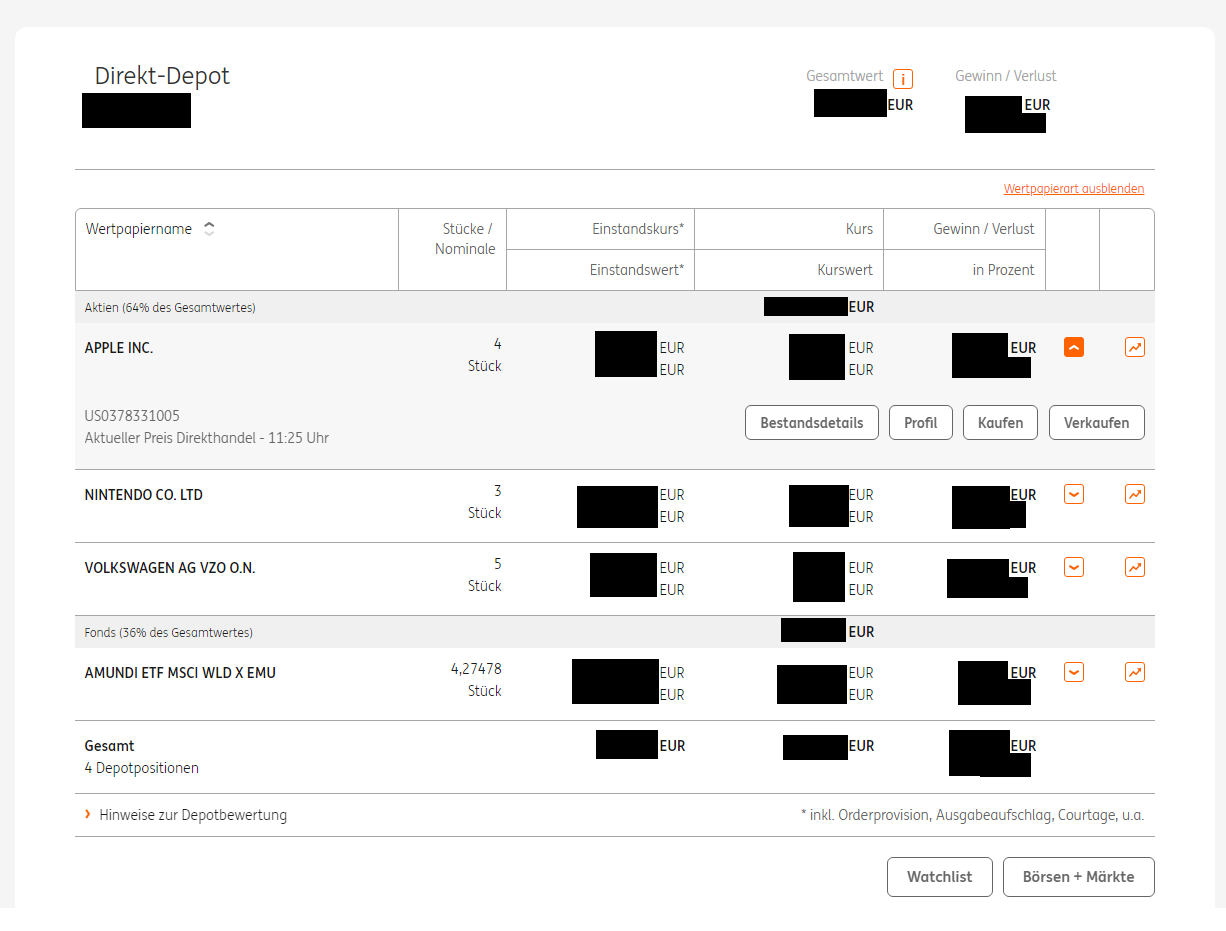Click Aktueller Preis Direkthandel - 11:25 Uhr
1226x931 pixels.
coord(207,438)
